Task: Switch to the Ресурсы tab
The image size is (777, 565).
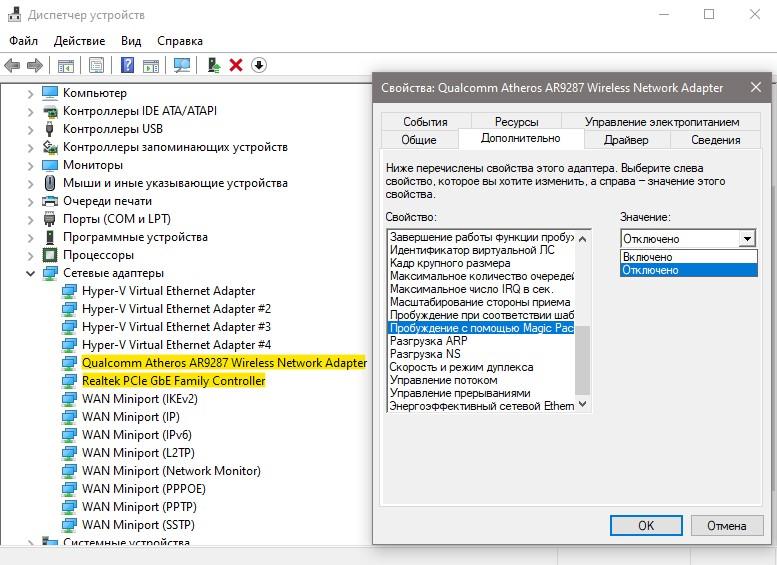Action: tap(516, 121)
